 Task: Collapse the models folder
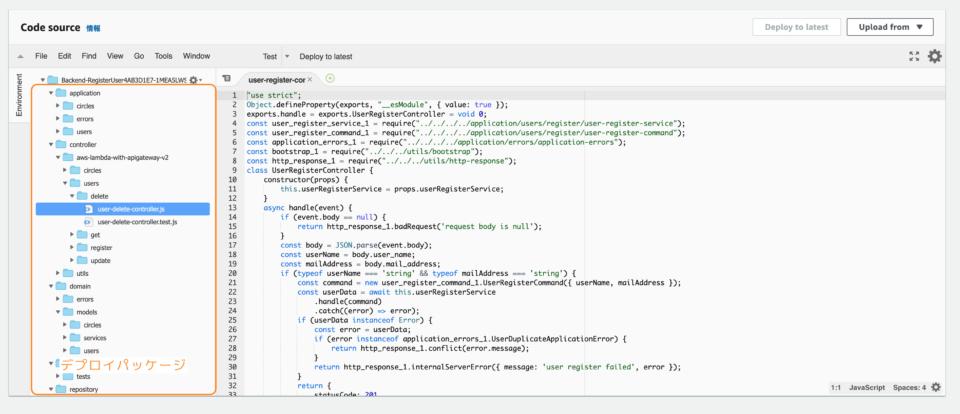[x=58, y=312]
